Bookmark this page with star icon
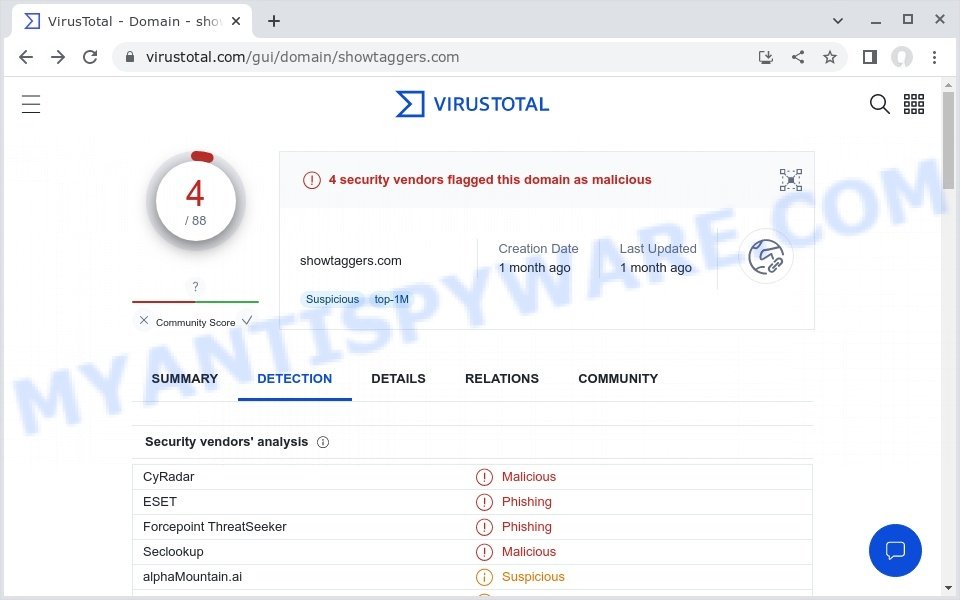The width and height of the screenshot is (960, 600). point(830,57)
